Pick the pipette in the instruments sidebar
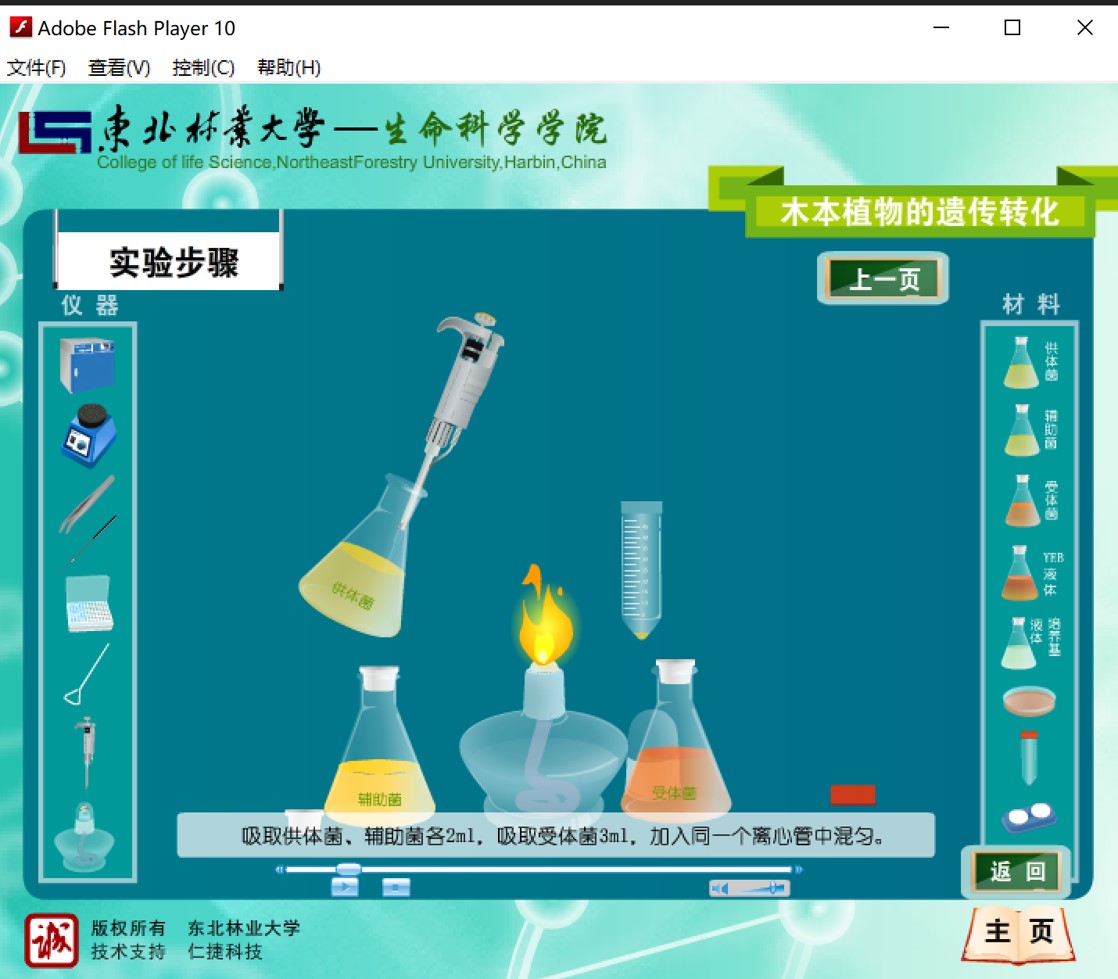 pyautogui.click(x=88, y=752)
